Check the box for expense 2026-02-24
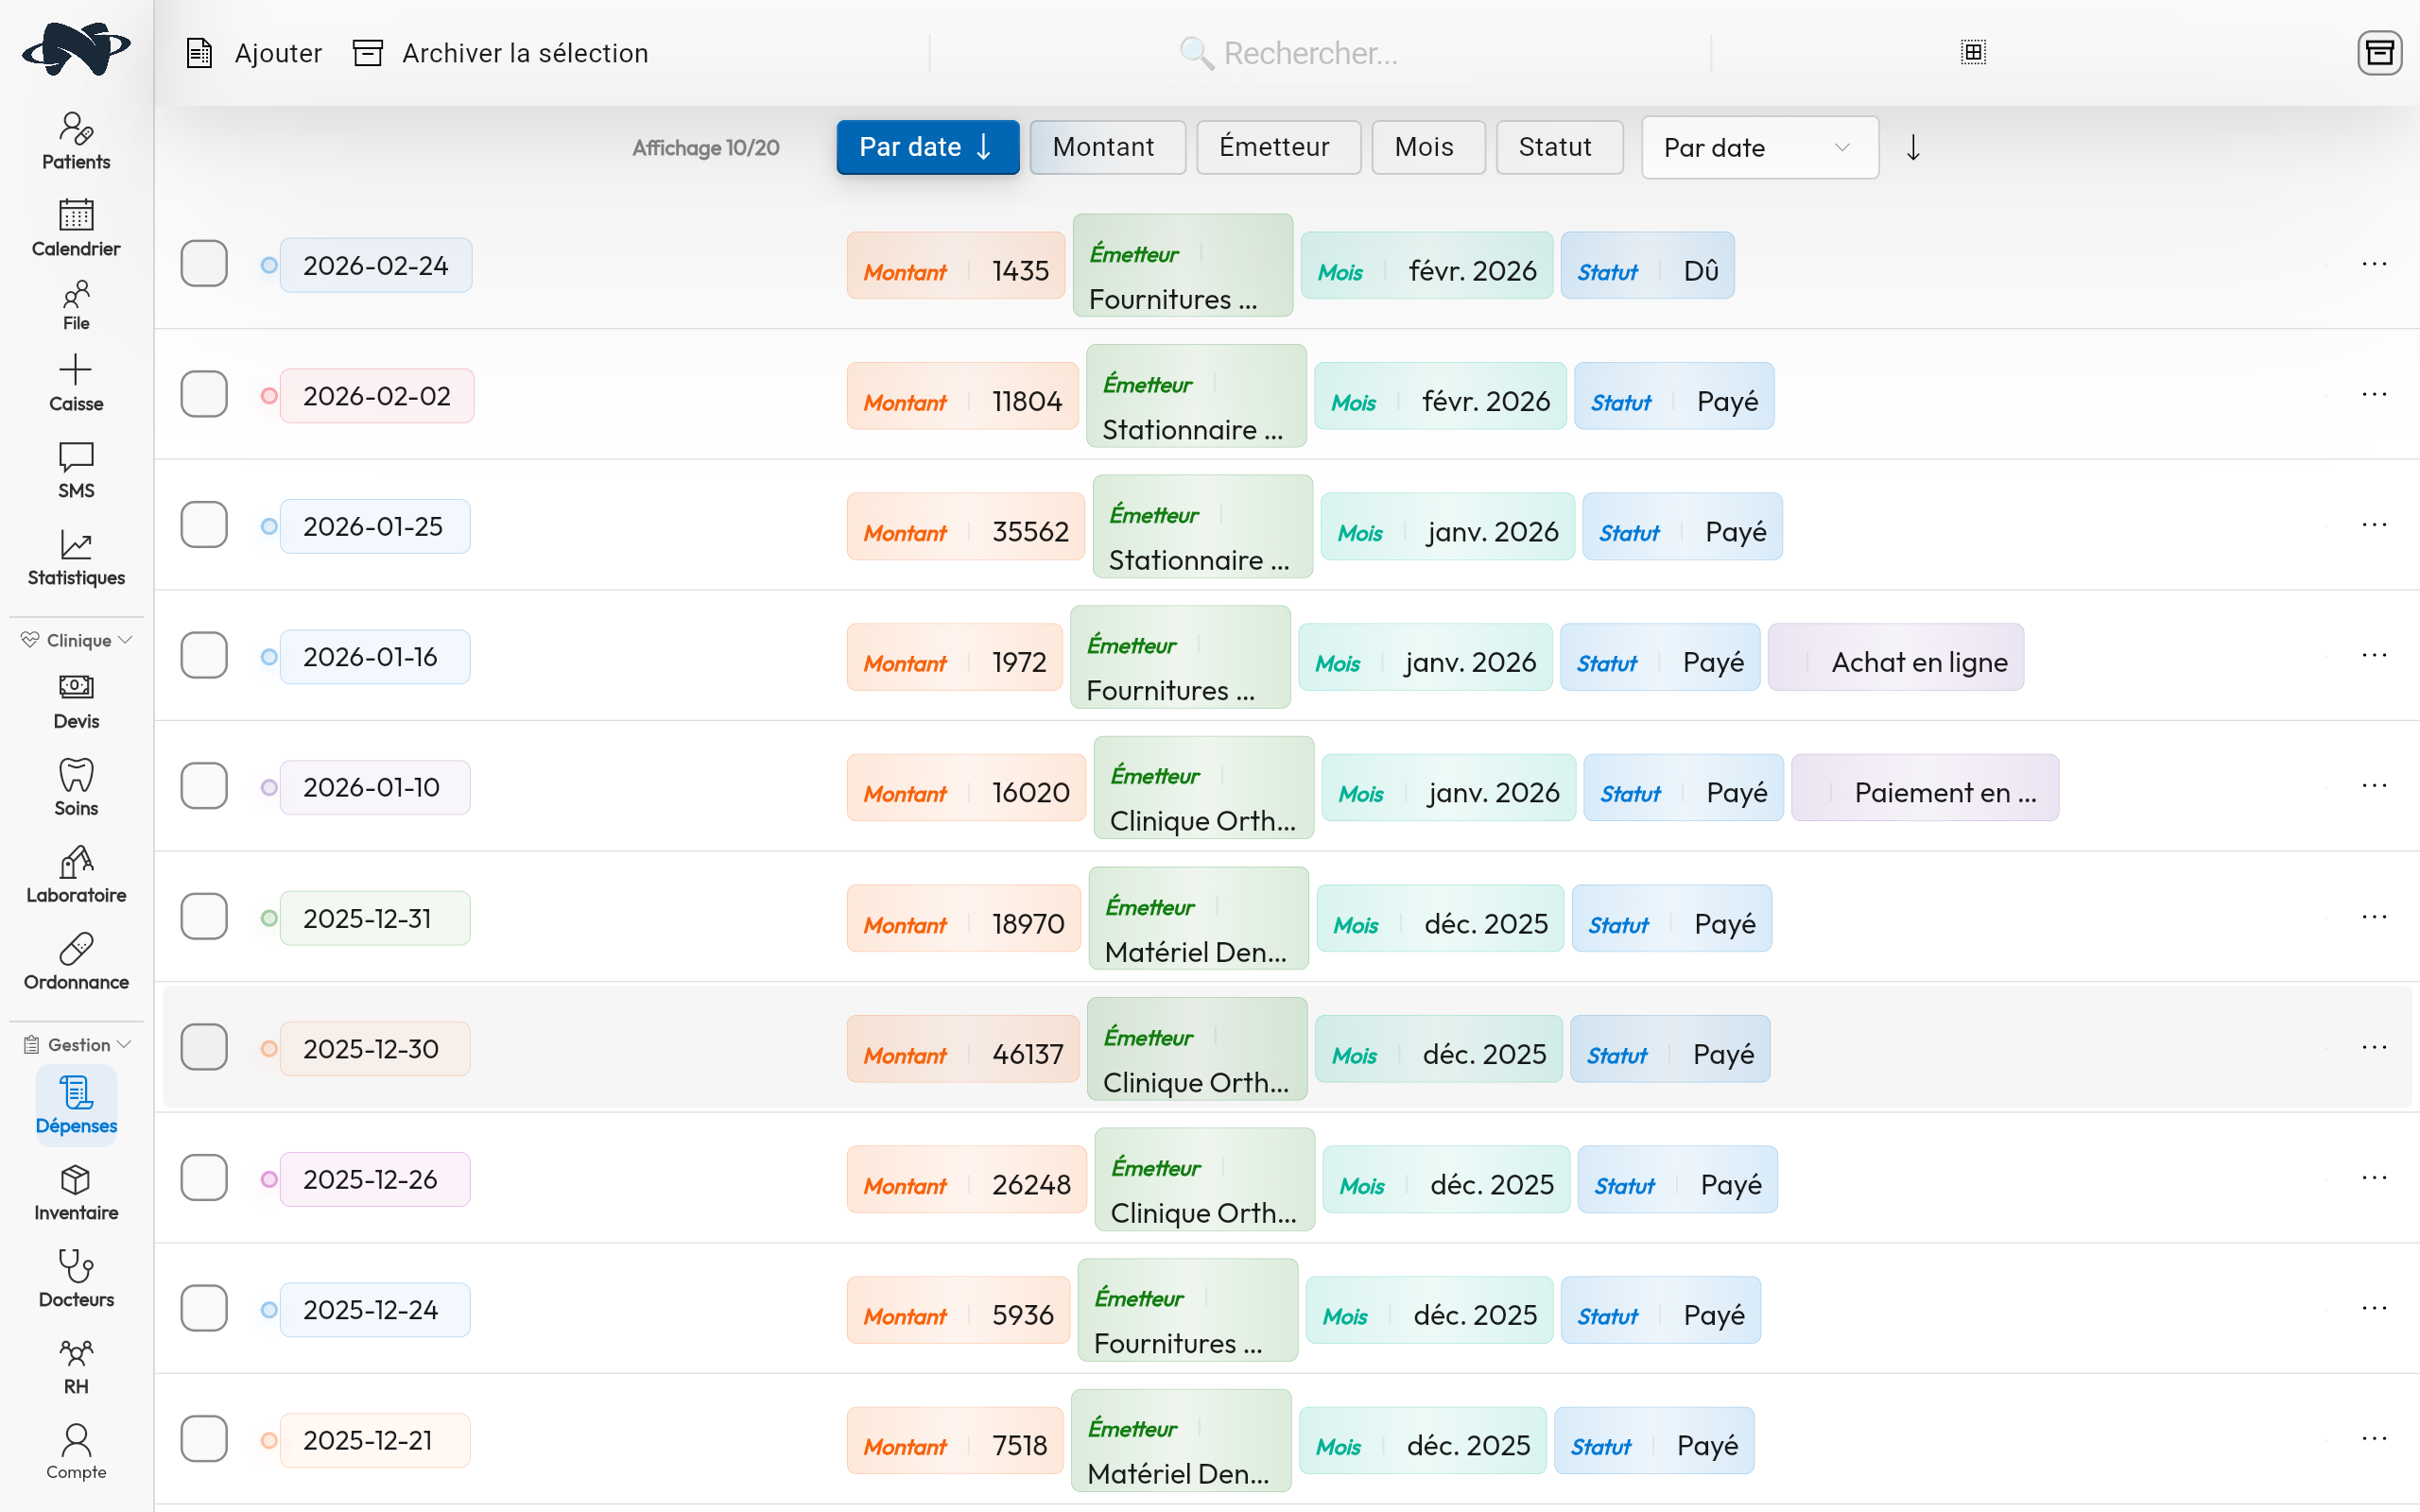The height and width of the screenshot is (1512, 2420). (x=204, y=264)
